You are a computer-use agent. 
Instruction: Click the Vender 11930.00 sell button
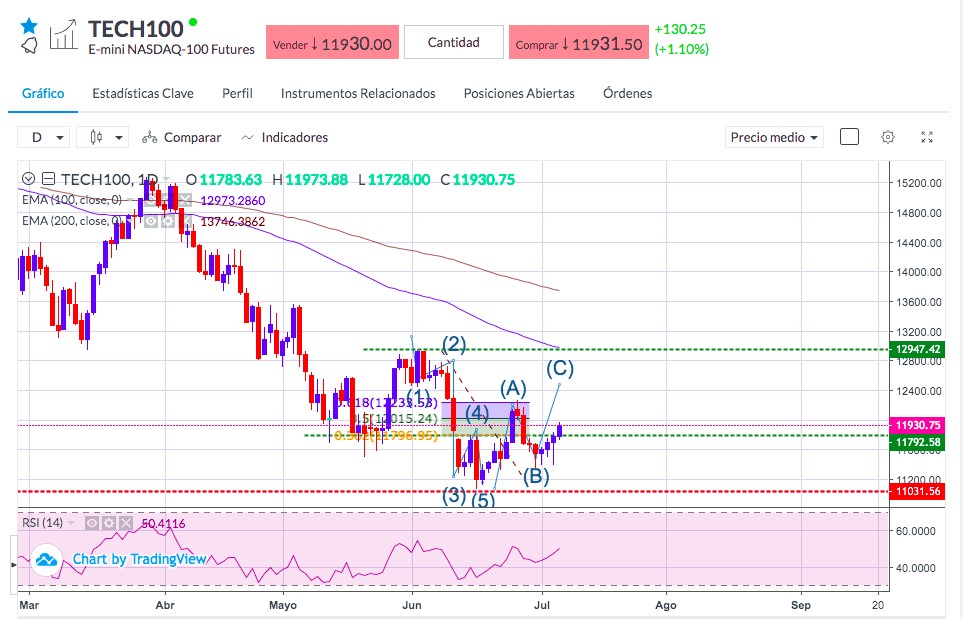point(332,42)
